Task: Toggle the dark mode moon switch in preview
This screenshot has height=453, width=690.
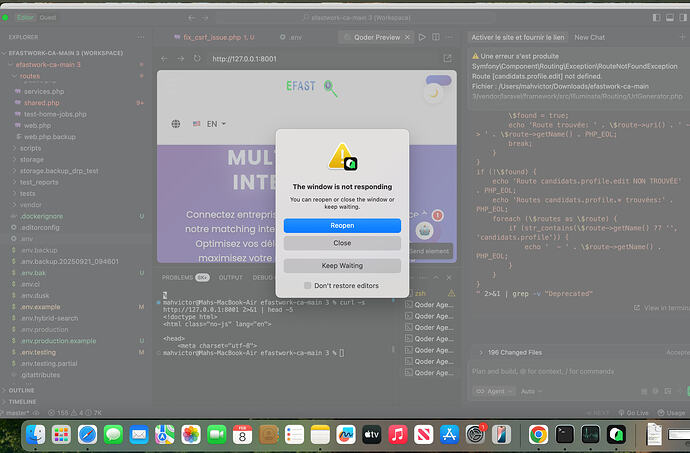Action: (x=434, y=92)
